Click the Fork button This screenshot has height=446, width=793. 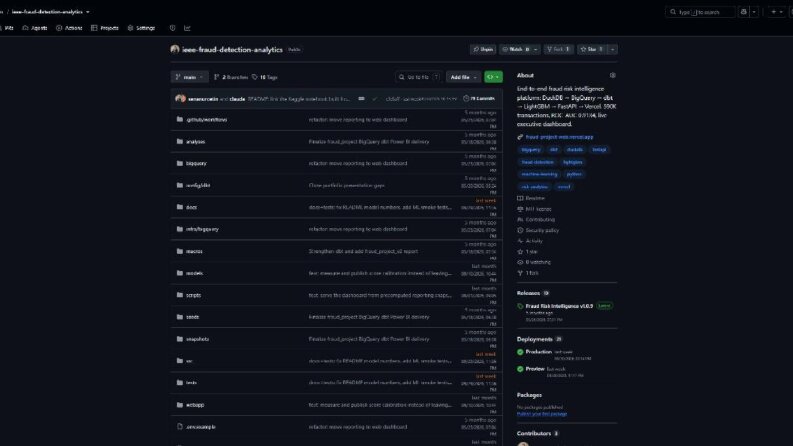558,49
